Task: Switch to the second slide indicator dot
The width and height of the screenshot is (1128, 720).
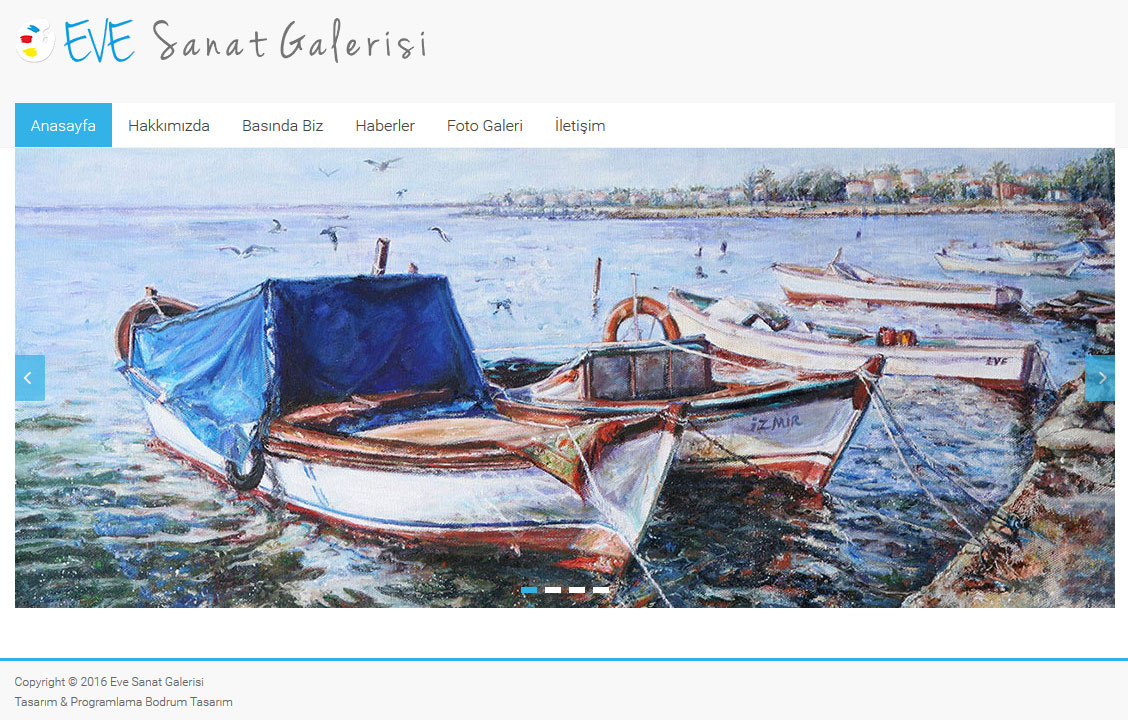Action: point(552,590)
